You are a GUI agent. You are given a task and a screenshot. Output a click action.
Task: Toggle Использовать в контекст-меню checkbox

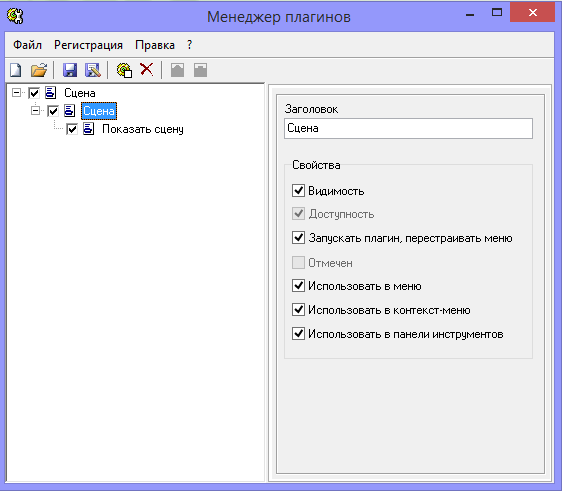(x=298, y=310)
